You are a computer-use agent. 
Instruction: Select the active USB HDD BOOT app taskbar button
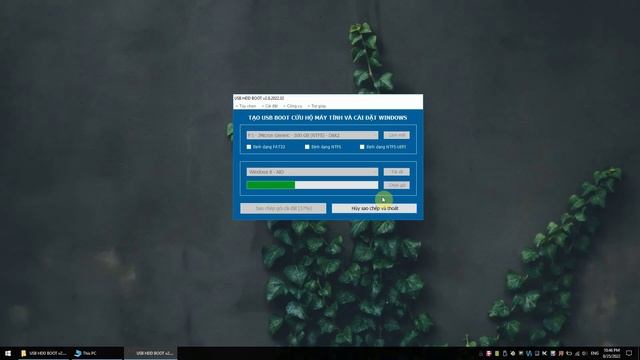tap(151, 353)
